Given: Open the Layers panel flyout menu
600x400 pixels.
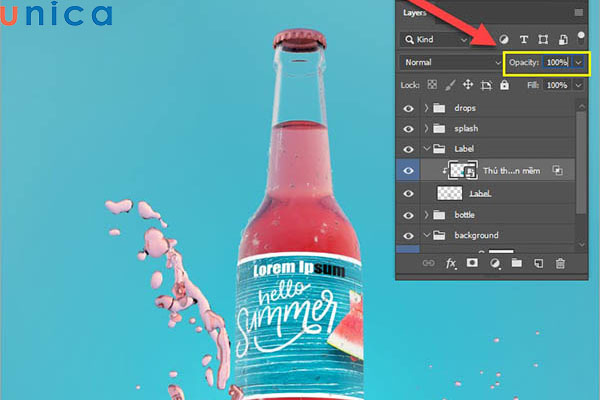Looking at the screenshot, I should click(x=579, y=13).
